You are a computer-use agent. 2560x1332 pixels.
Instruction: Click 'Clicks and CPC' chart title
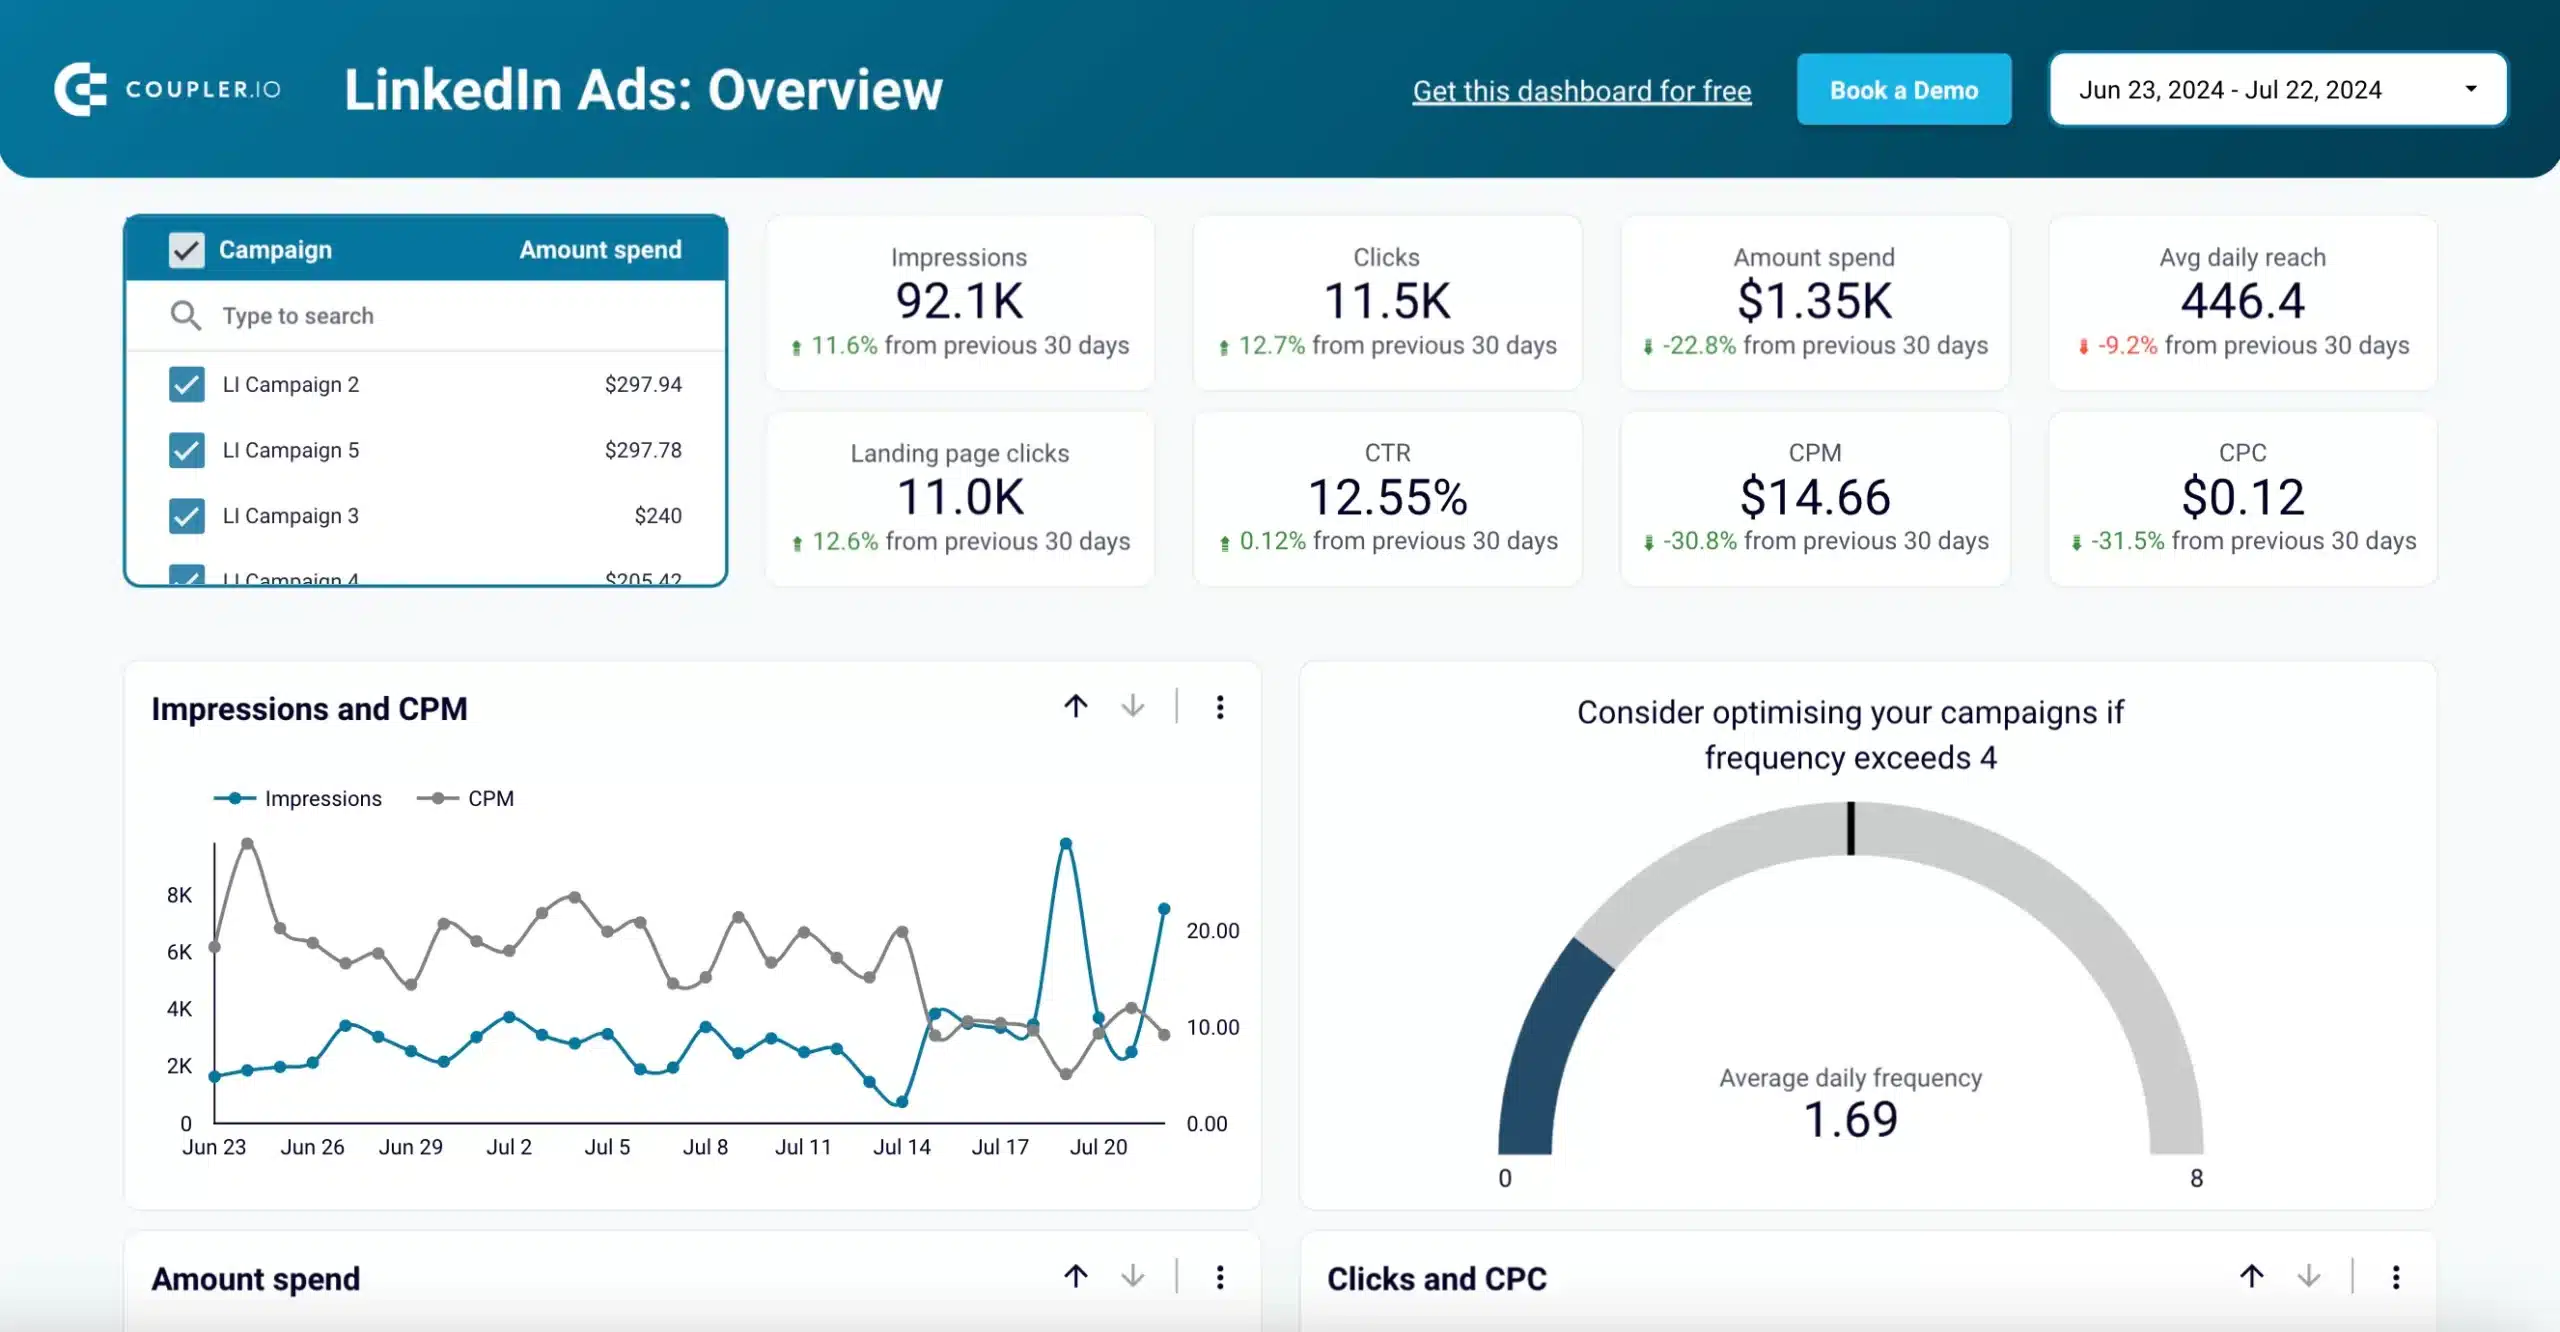(x=1436, y=1279)
